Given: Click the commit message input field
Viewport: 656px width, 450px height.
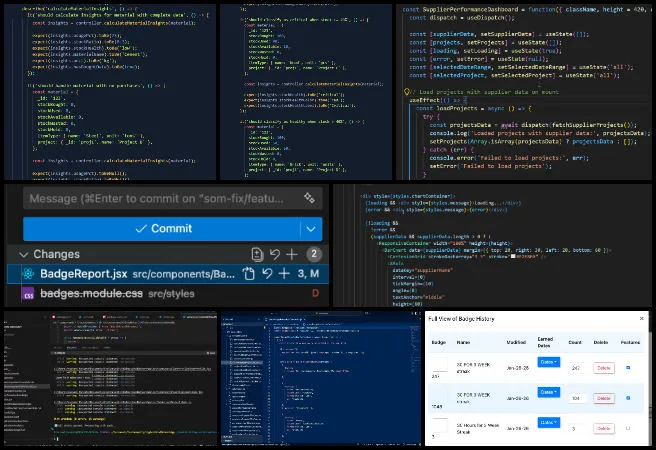Looking at the screenshot, I should (172, 198).
